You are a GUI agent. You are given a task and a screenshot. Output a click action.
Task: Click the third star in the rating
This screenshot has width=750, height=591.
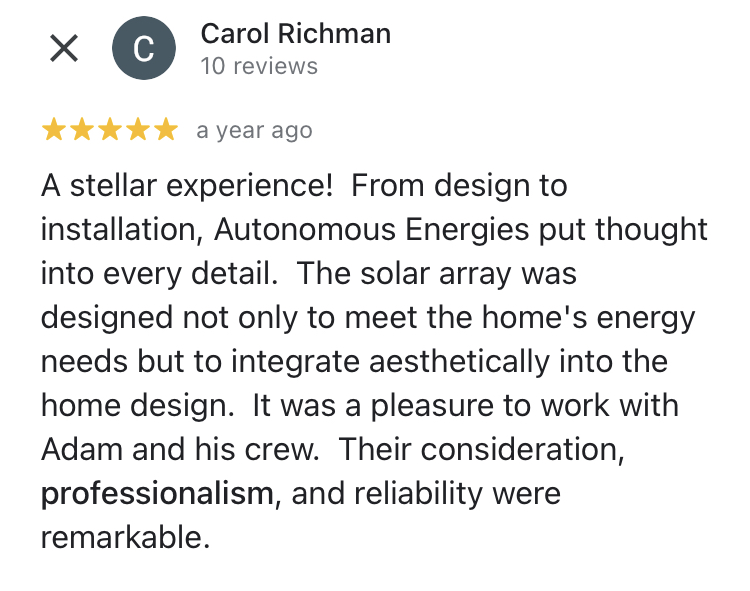109,130
